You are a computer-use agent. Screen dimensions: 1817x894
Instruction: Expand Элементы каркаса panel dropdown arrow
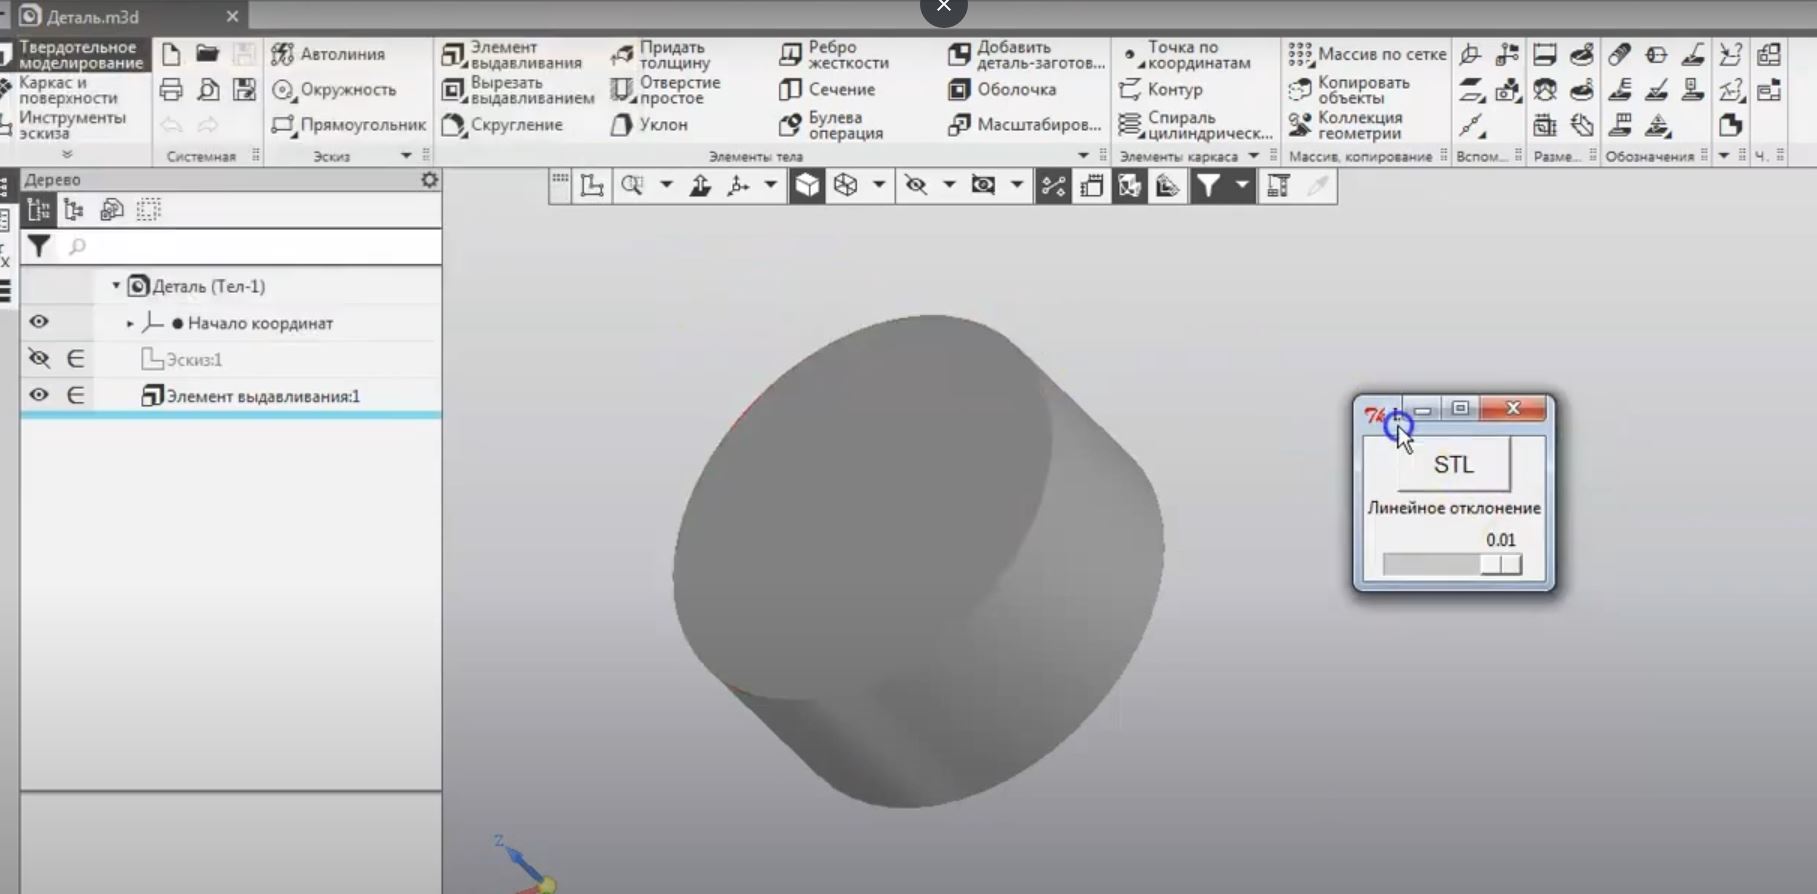point(1254,156)
